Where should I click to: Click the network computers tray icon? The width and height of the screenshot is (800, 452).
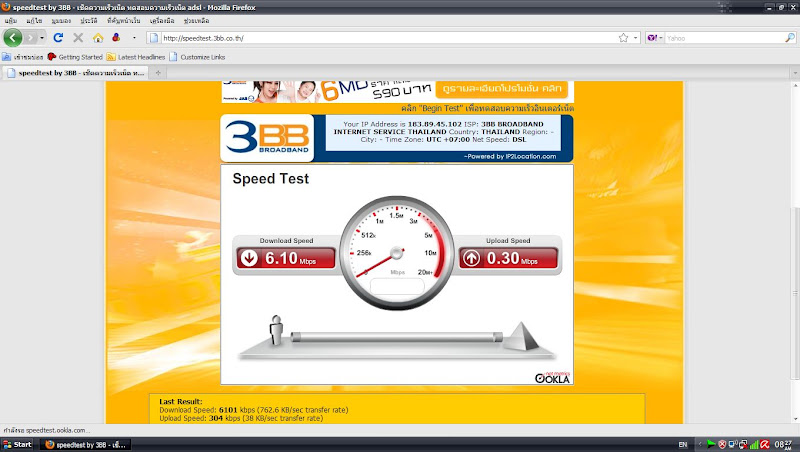click(x=733, y=444)
